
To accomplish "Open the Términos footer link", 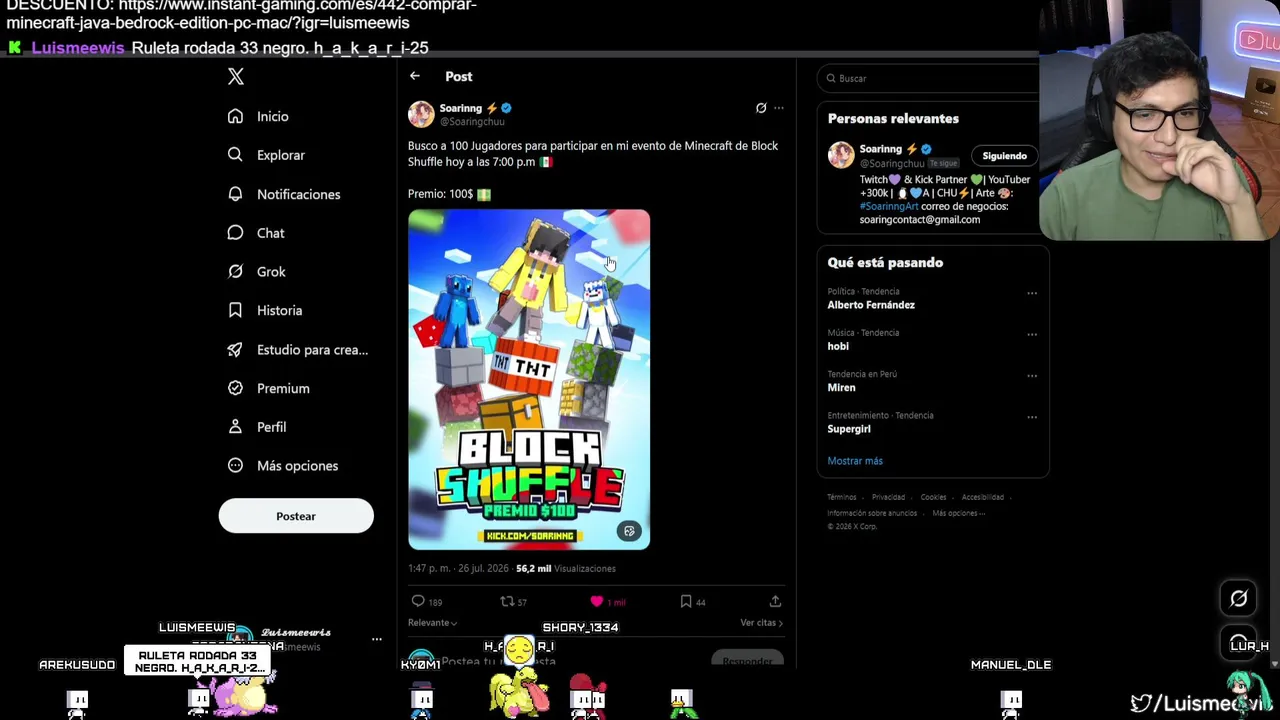I will (842, 497).
